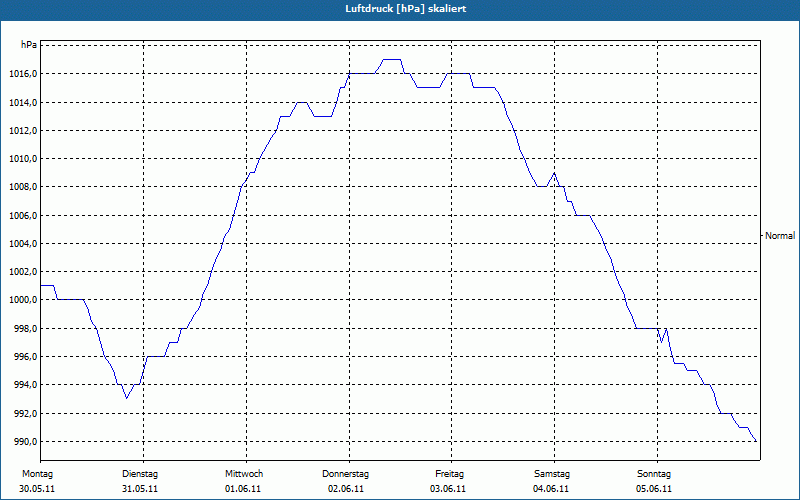Click the 992,0 axis value
Viewport: 800px width, 500px height.
pyautogui.click(x=25, y=413)
